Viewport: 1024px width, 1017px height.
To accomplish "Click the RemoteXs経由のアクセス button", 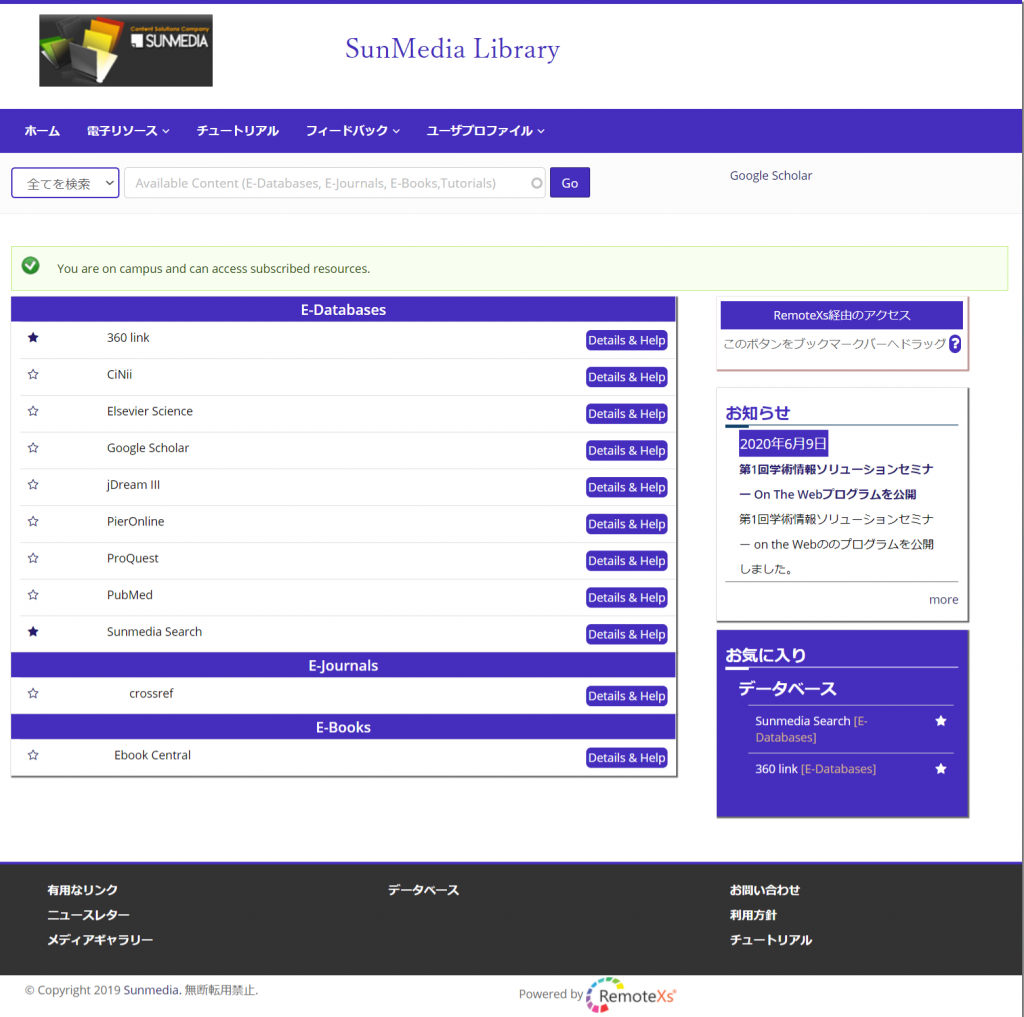I will [841, 315].
